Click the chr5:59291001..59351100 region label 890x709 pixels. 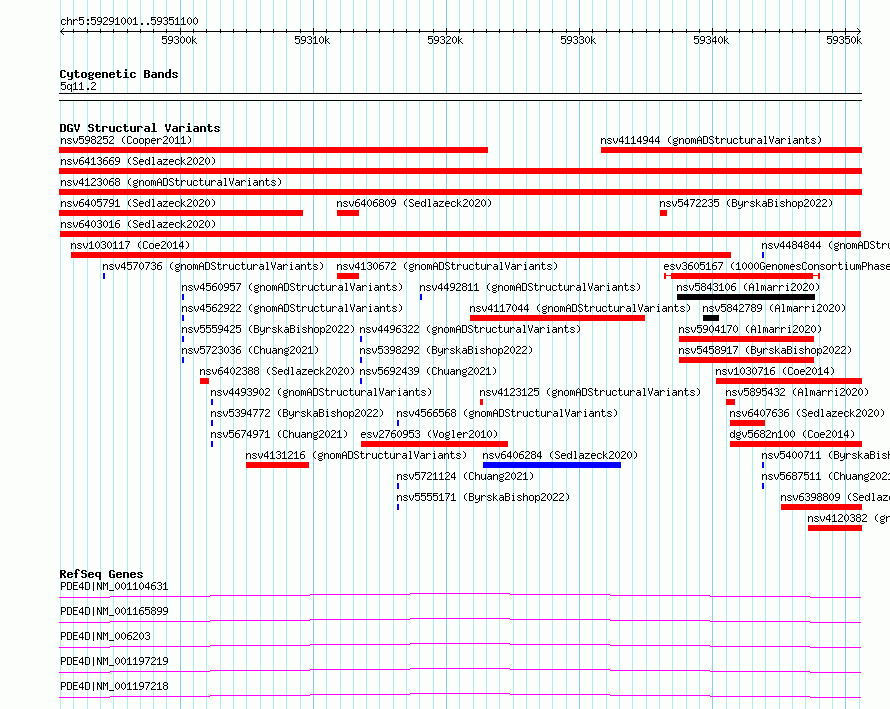click(x=129, y=22)
